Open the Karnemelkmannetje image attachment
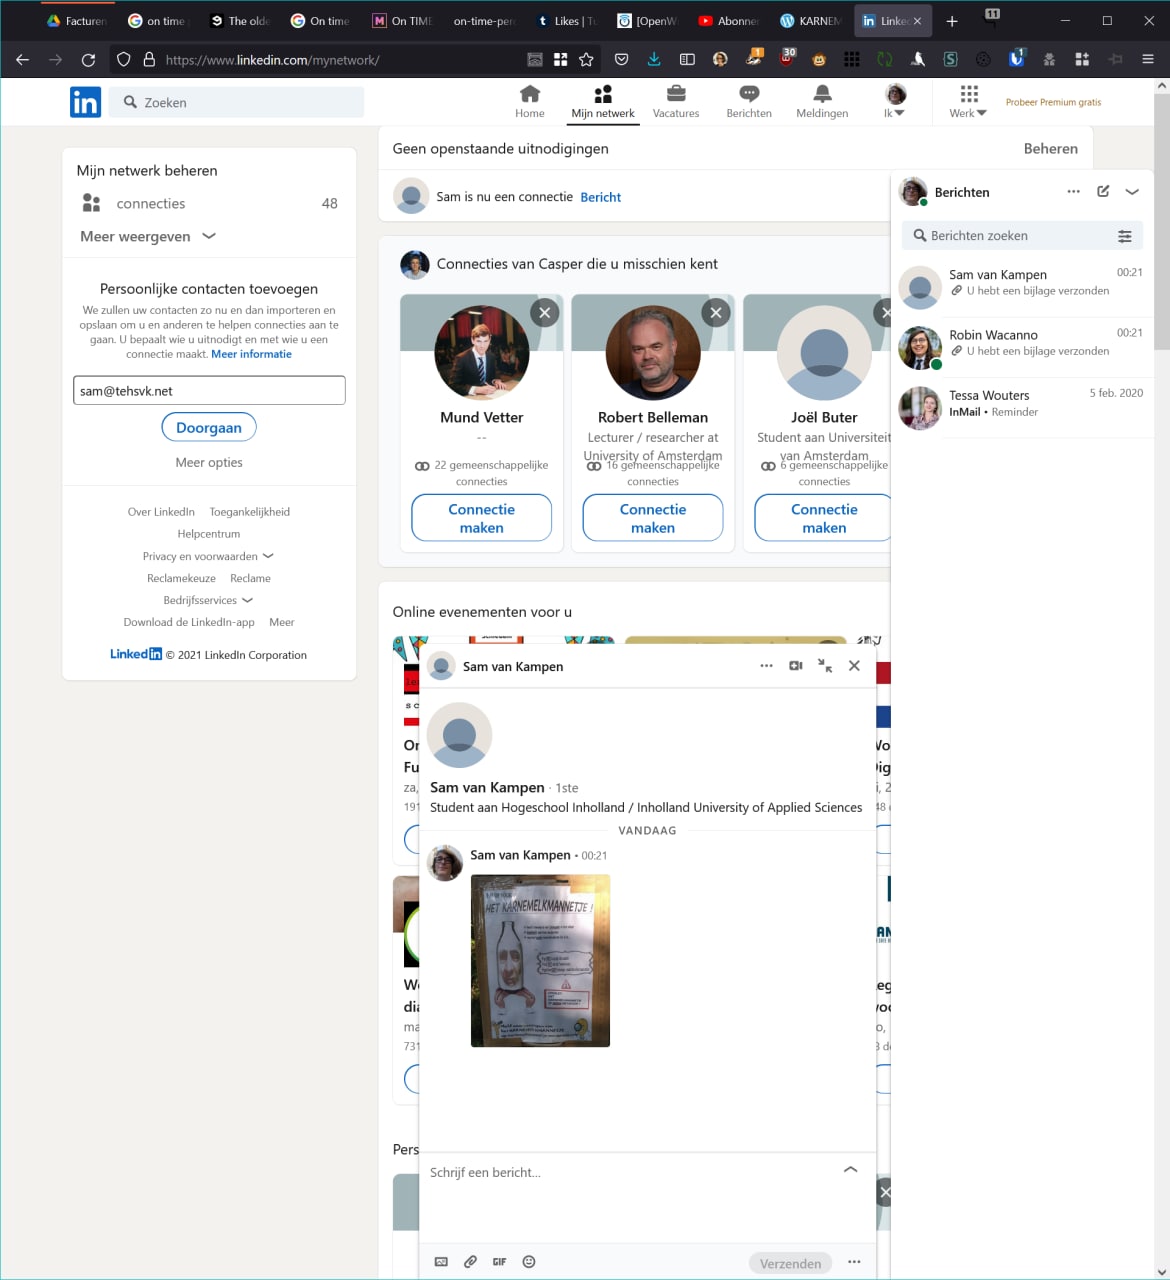The image size is (1170, 1280). (x=540, y=961)
